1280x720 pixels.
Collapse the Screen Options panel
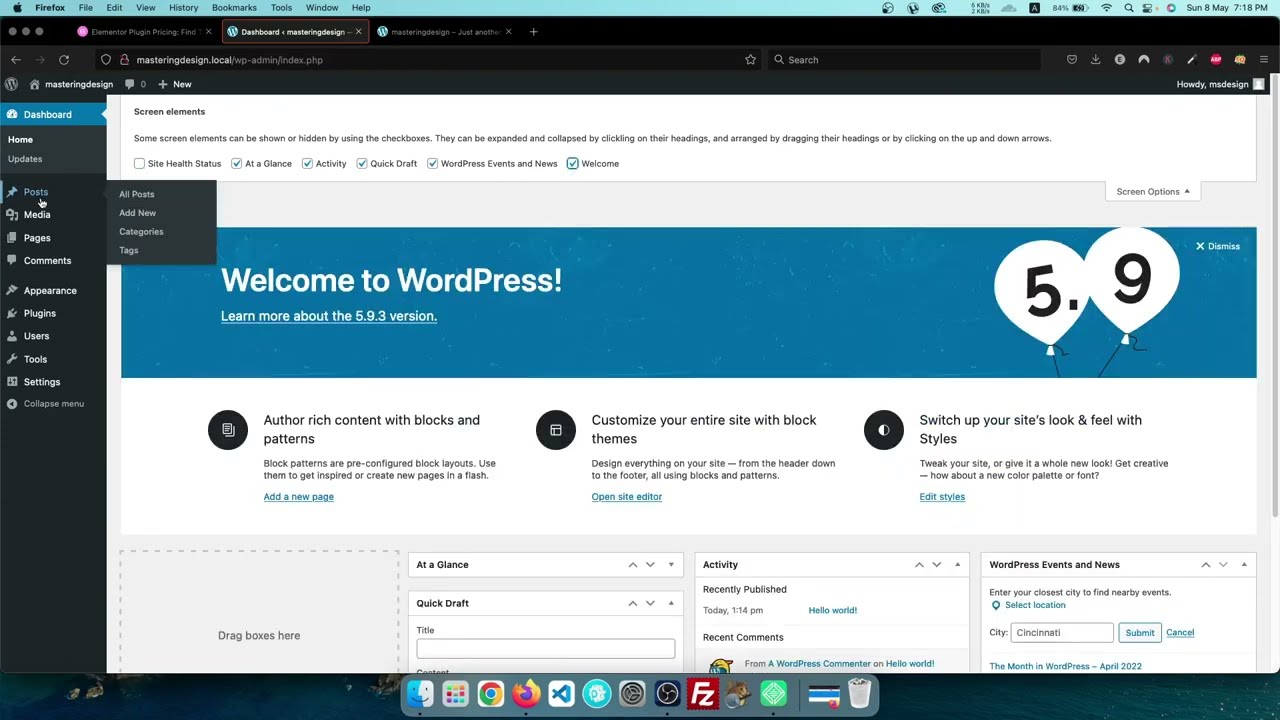1152,191
